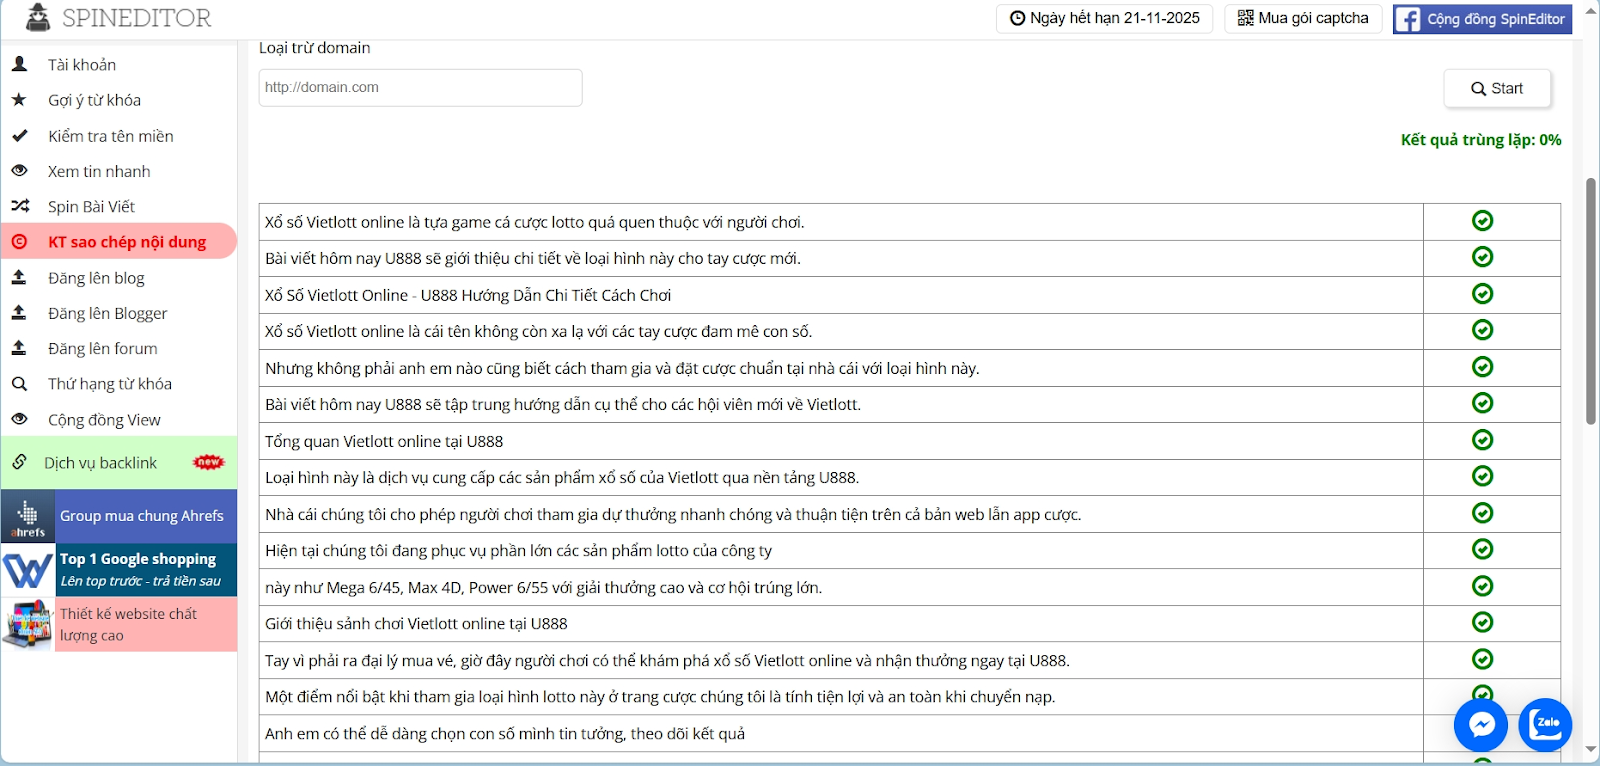1600x766 pixels.
Task: Click the website design thumbnail image
Action: click(x=28, y=624)
